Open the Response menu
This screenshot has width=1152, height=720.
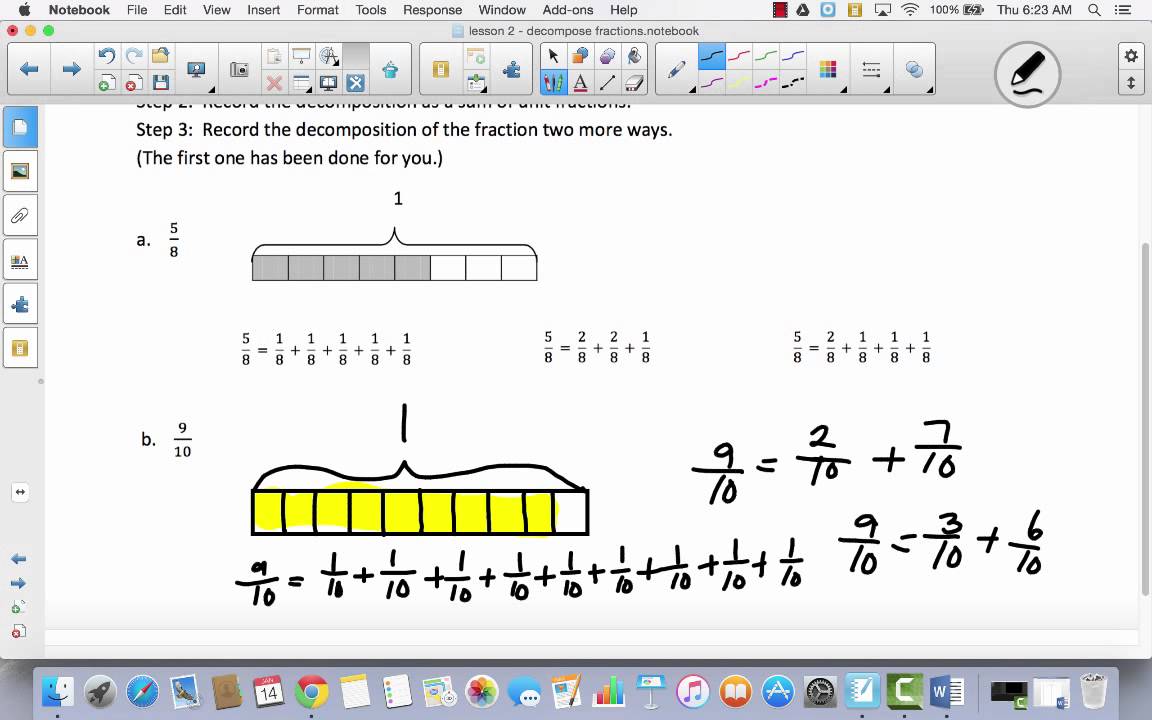(432, 10)
